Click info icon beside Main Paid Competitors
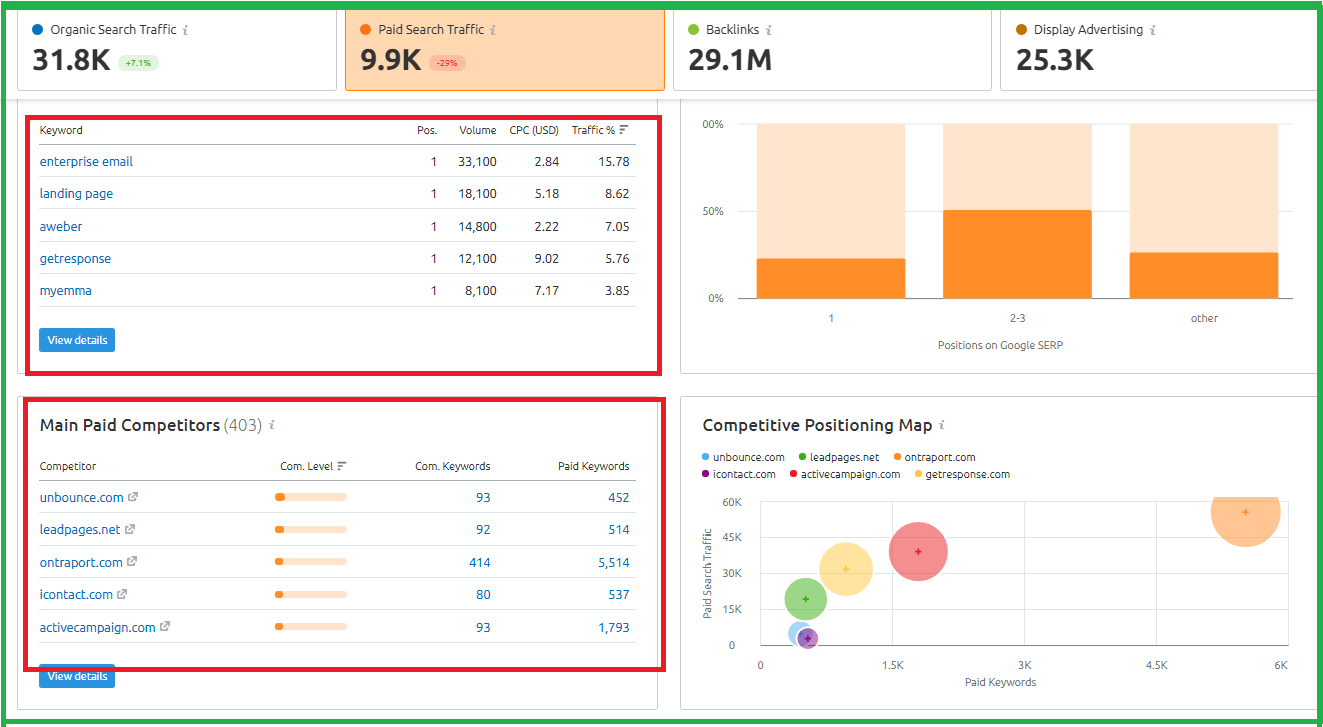 click(x=272, y=425)
